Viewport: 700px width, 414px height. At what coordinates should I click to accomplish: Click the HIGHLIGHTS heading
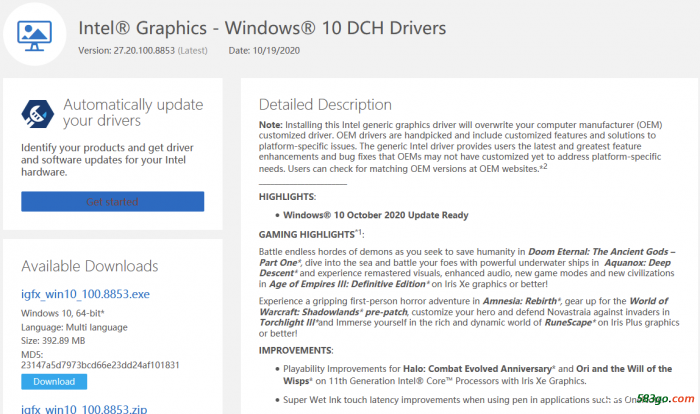click(x=287, y=197)
